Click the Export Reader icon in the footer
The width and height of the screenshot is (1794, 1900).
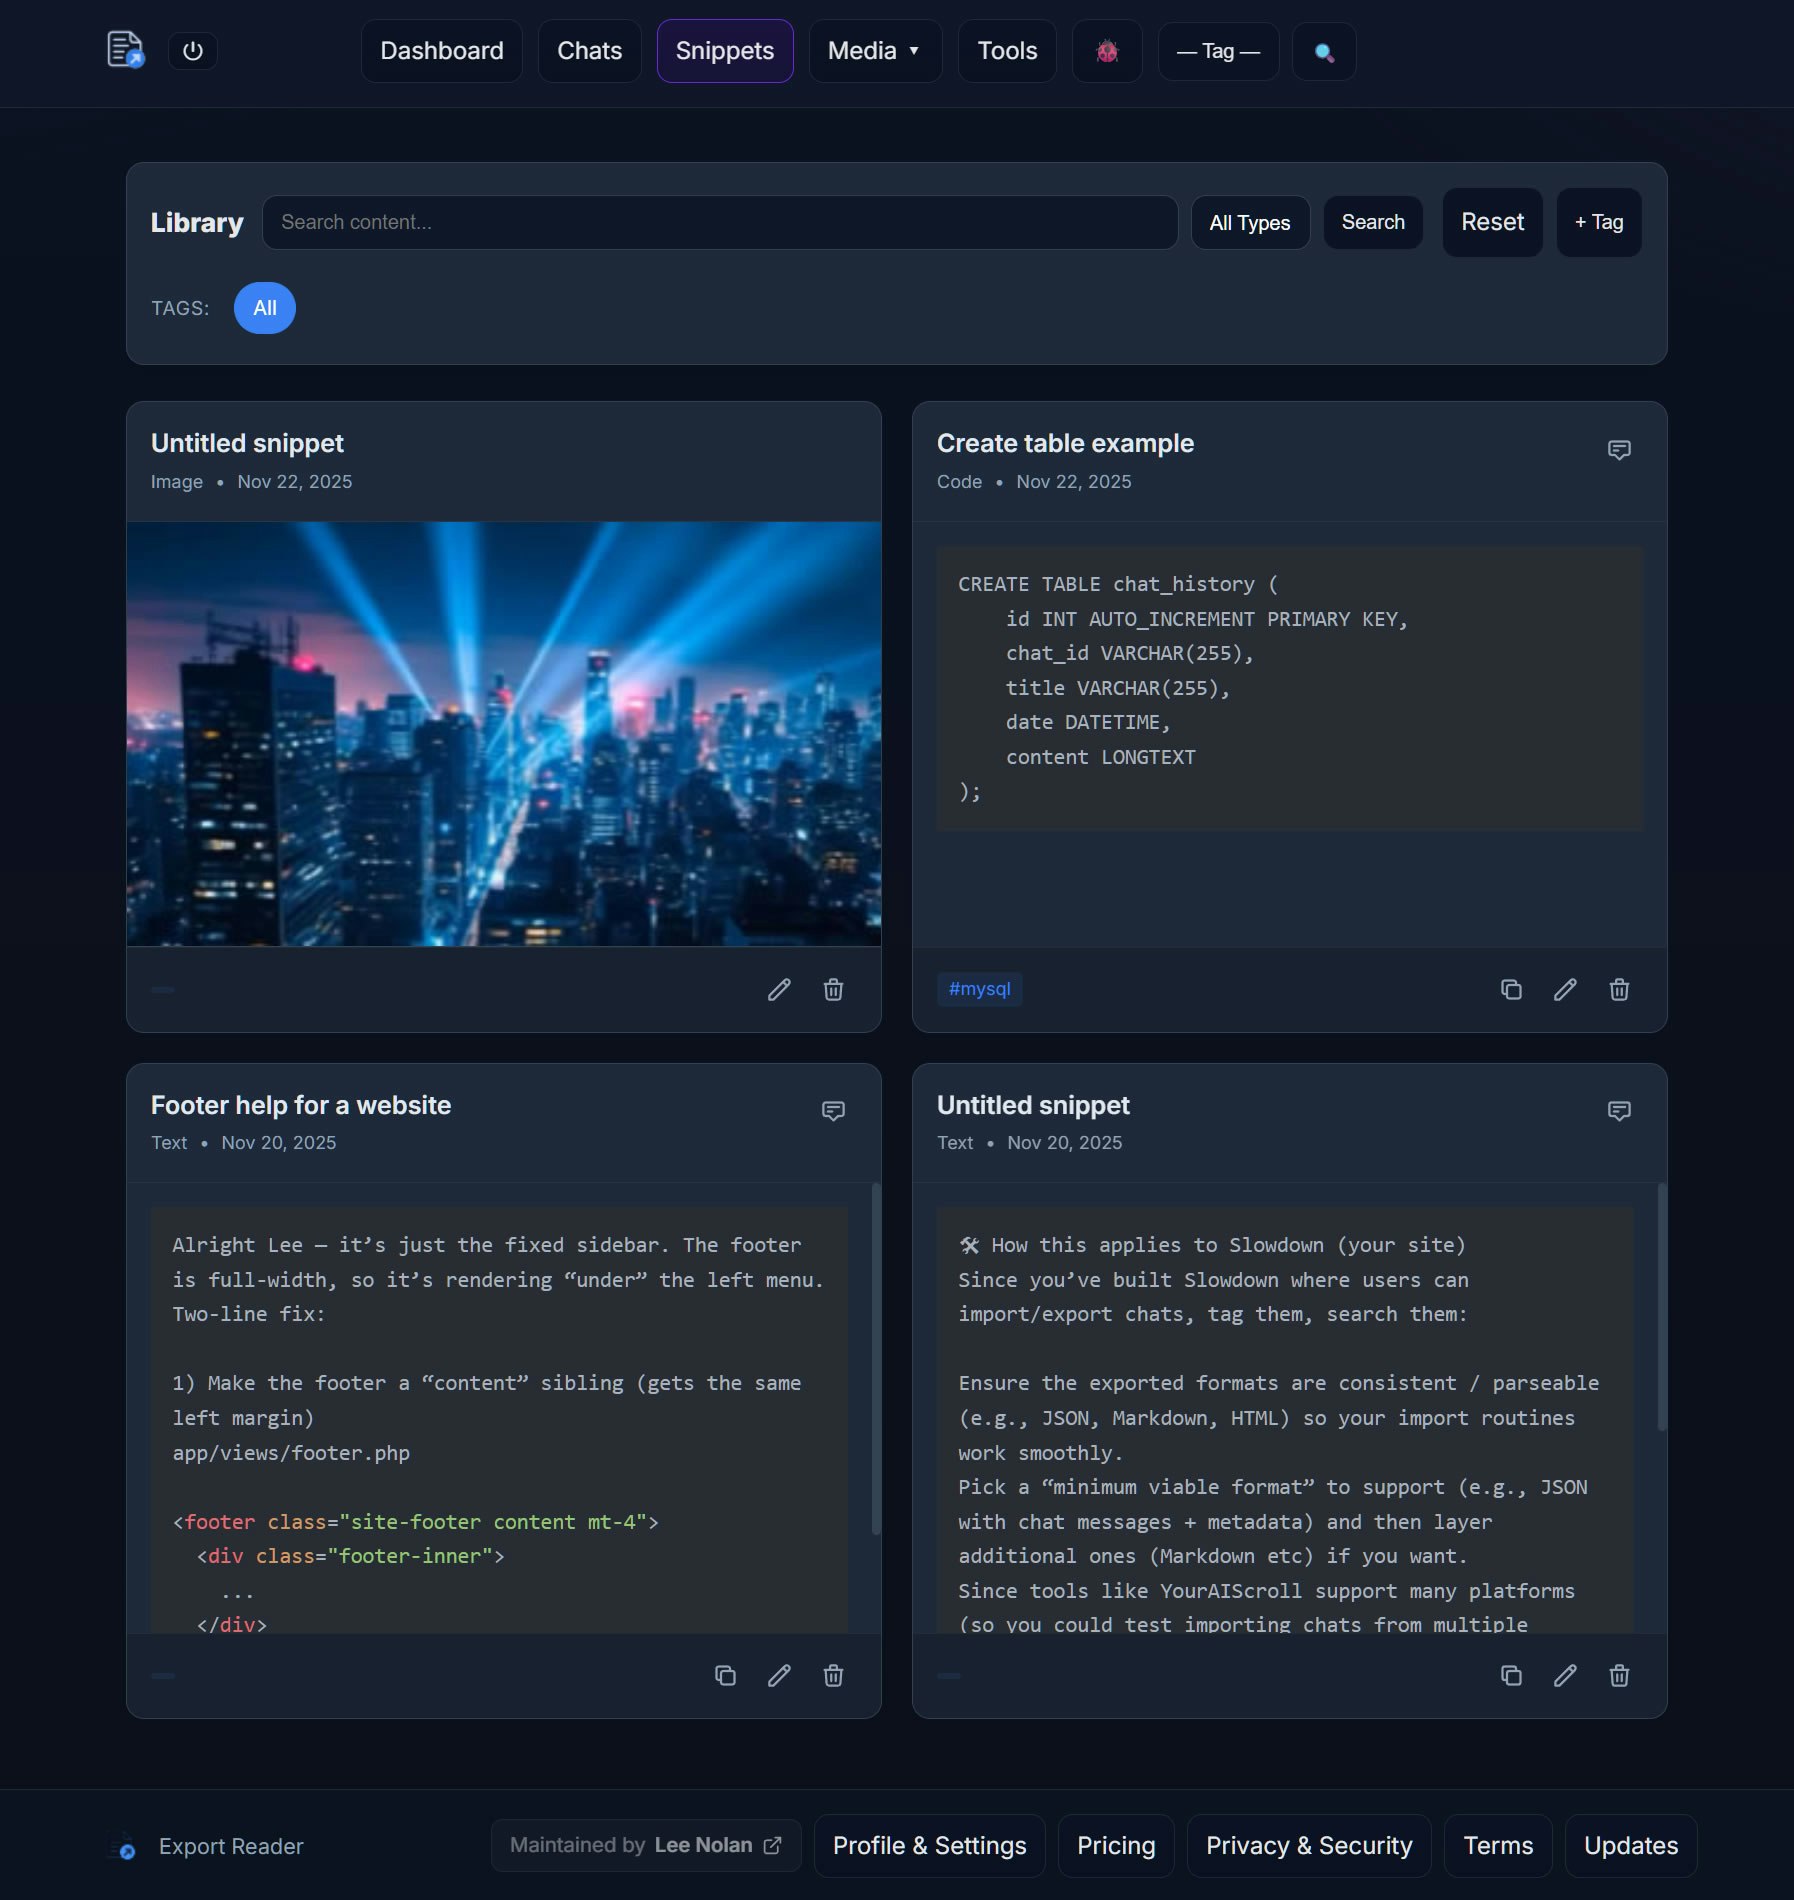coord(124,1847)
